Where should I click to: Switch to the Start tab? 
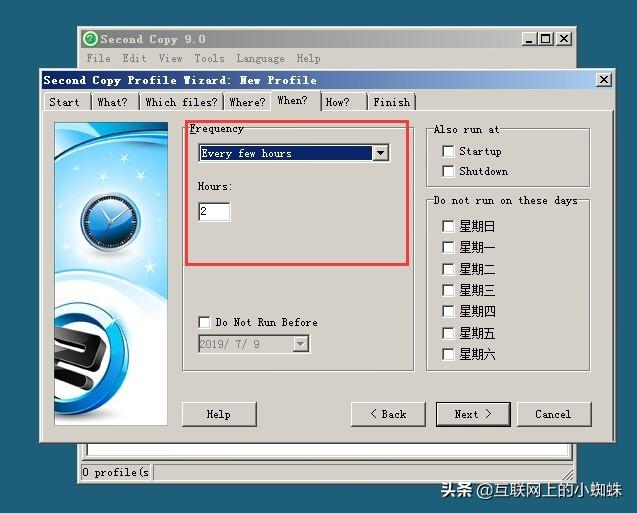point(67,102)
